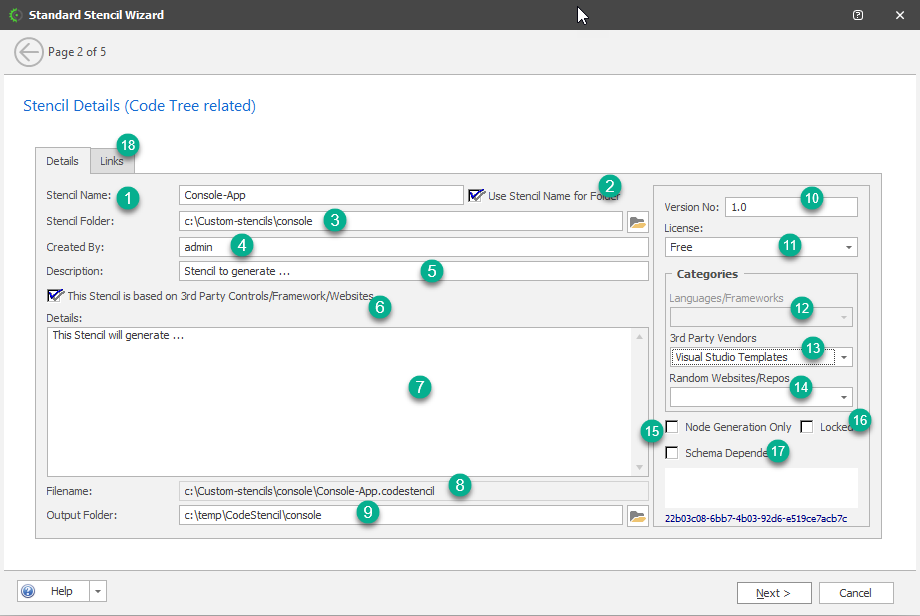This screenshot has width=920, height=616.
Task: Browse for the Stencil Folder location
Action: point(638,222)
